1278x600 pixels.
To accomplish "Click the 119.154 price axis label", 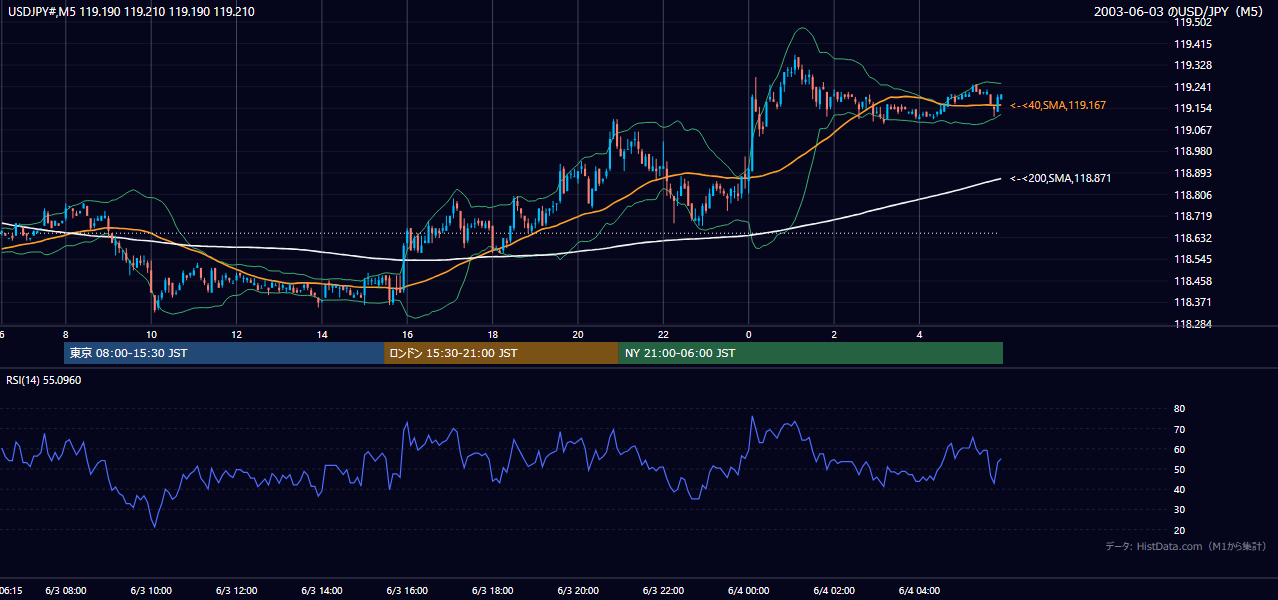I will coord(1193,108).
